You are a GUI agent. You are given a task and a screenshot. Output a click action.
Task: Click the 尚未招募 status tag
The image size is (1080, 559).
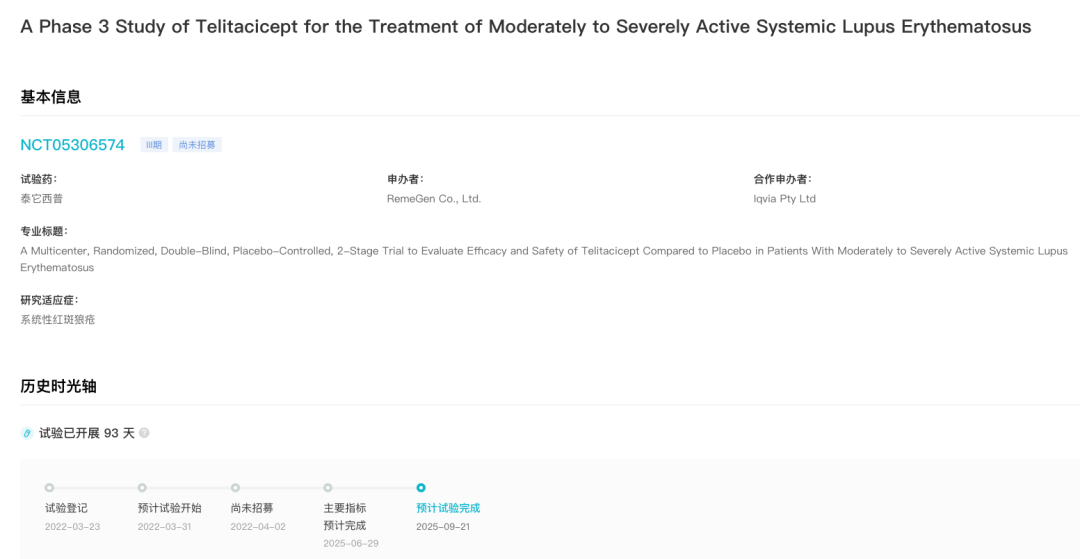(197, 145)
